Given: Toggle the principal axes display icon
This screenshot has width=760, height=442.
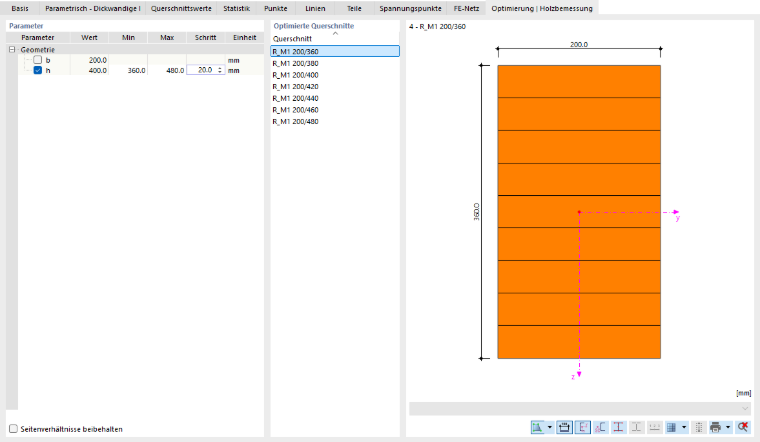Looking at the screenshot, I should [x=583, y=427].
